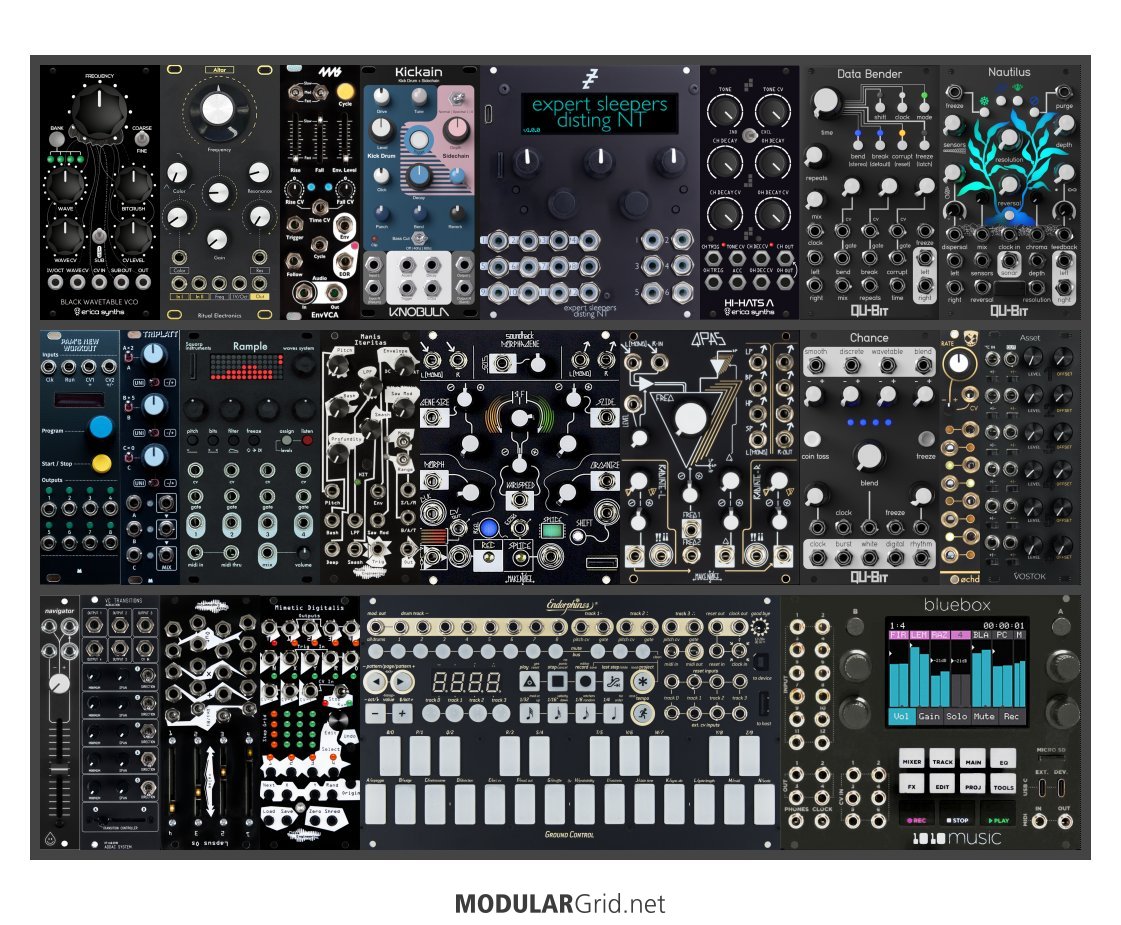1121x925 pixels.
Task: Select the 1/32 note button on Ground Control
Action: tap(529, 713)
